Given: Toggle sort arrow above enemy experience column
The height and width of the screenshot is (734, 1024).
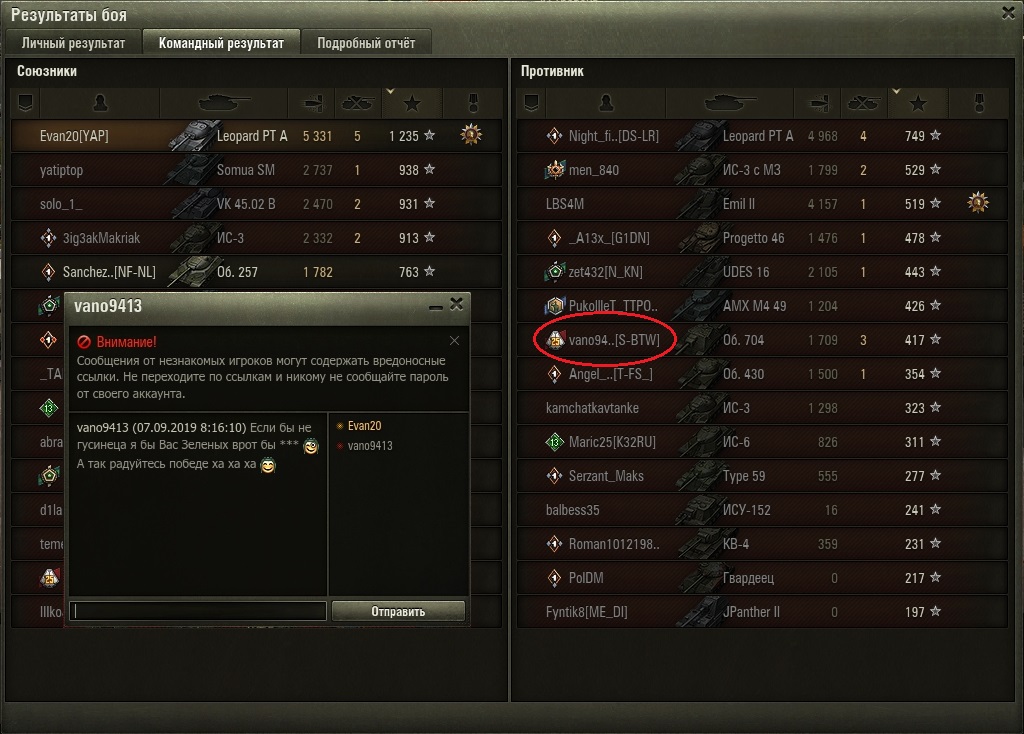Looking at the screenshot, I should click(x=896, y=91).
